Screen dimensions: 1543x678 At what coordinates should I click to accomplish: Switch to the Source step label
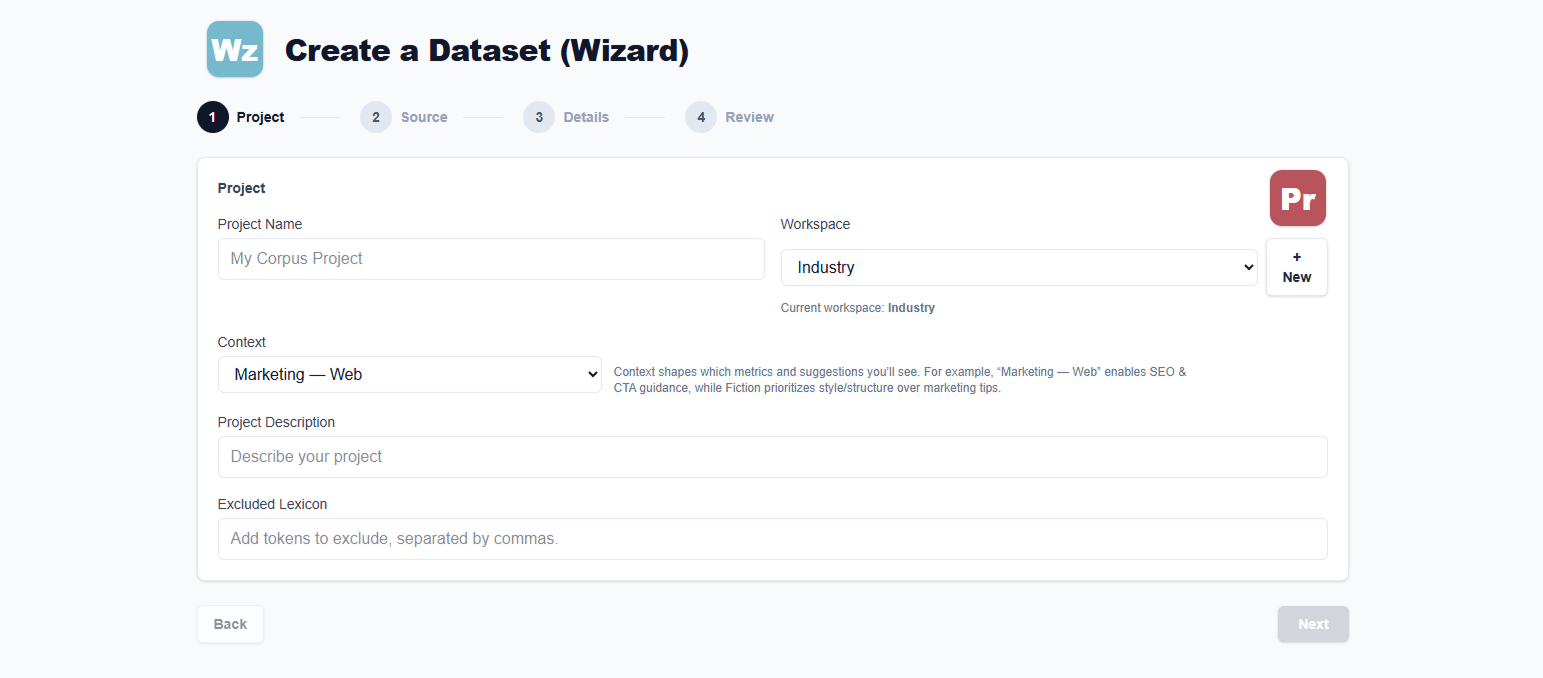(424, 117)
